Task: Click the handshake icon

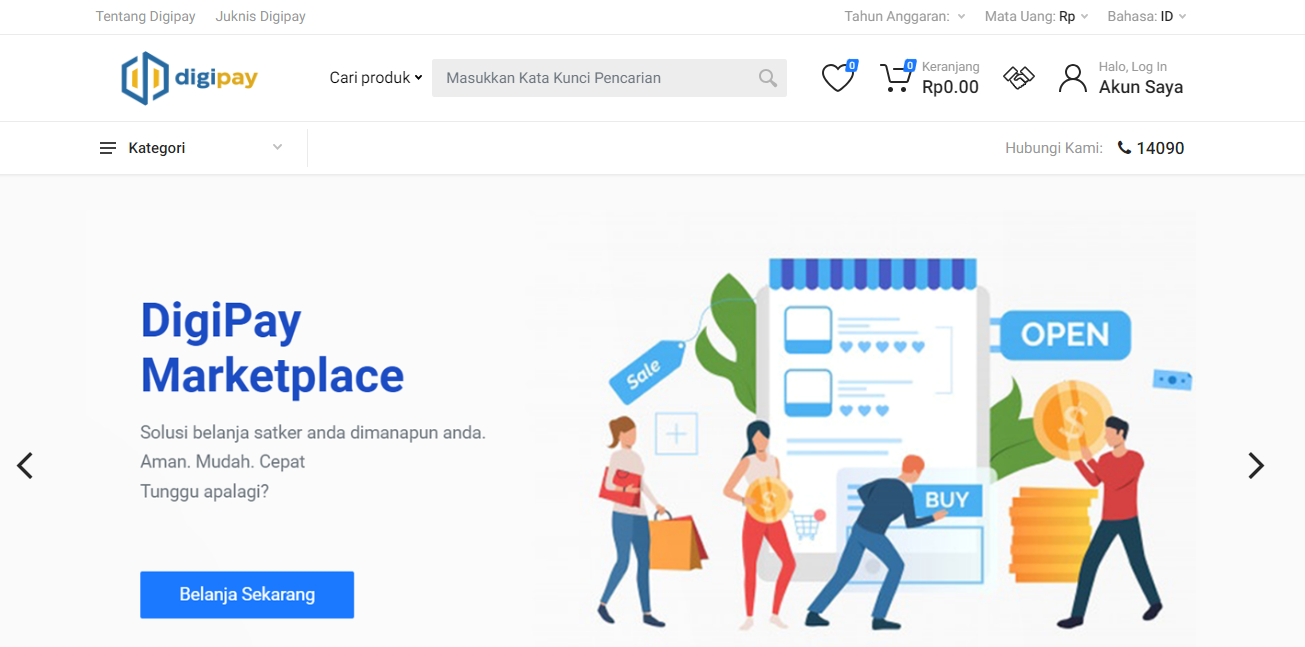Action: (x=1018, y=78)
